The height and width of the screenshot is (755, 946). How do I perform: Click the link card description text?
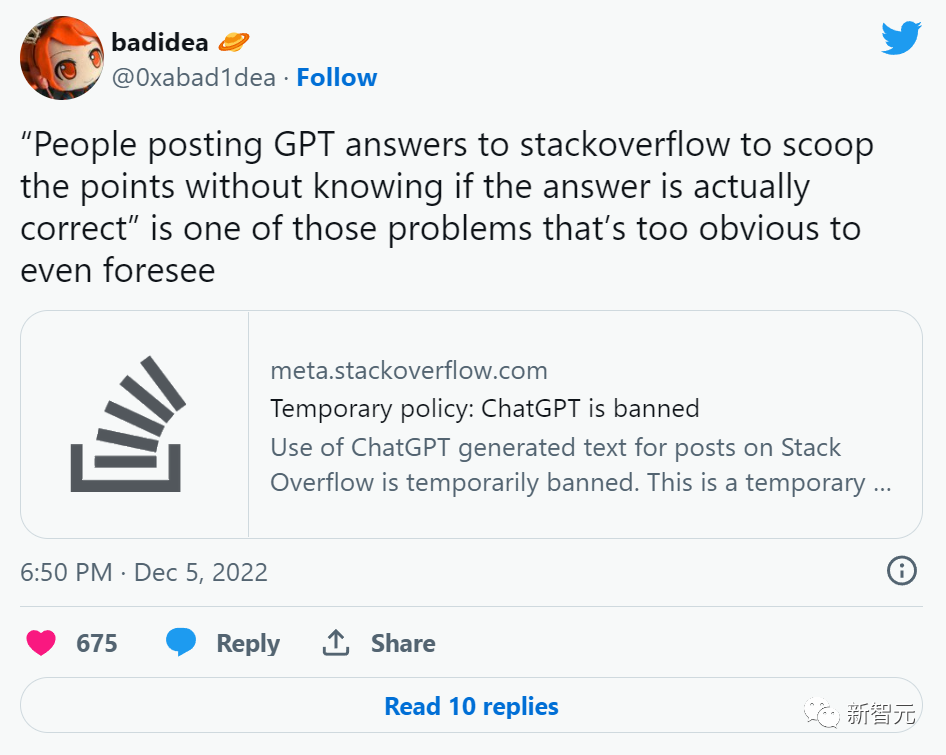[580, 465]
